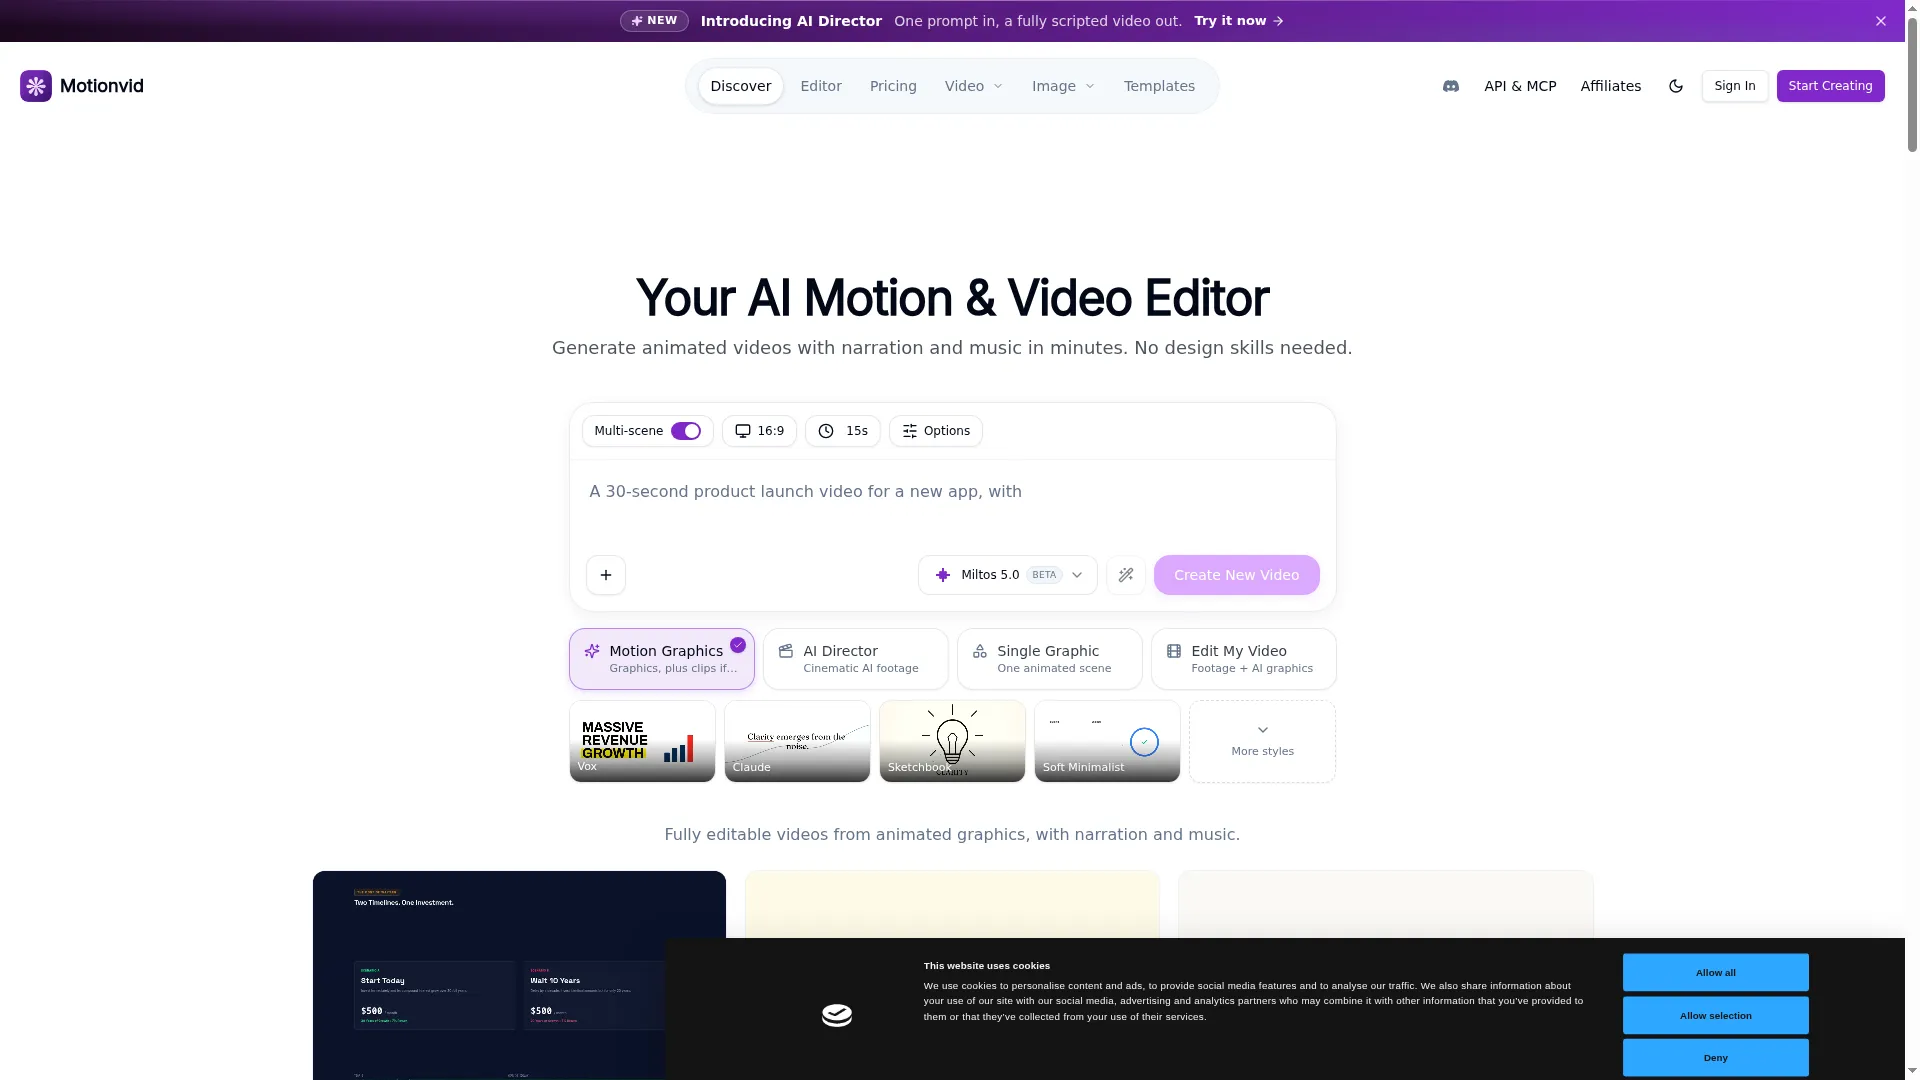Choose the Sketchbook style thumbnail
Screen dimensions: 1920x1080
point(952,741)
